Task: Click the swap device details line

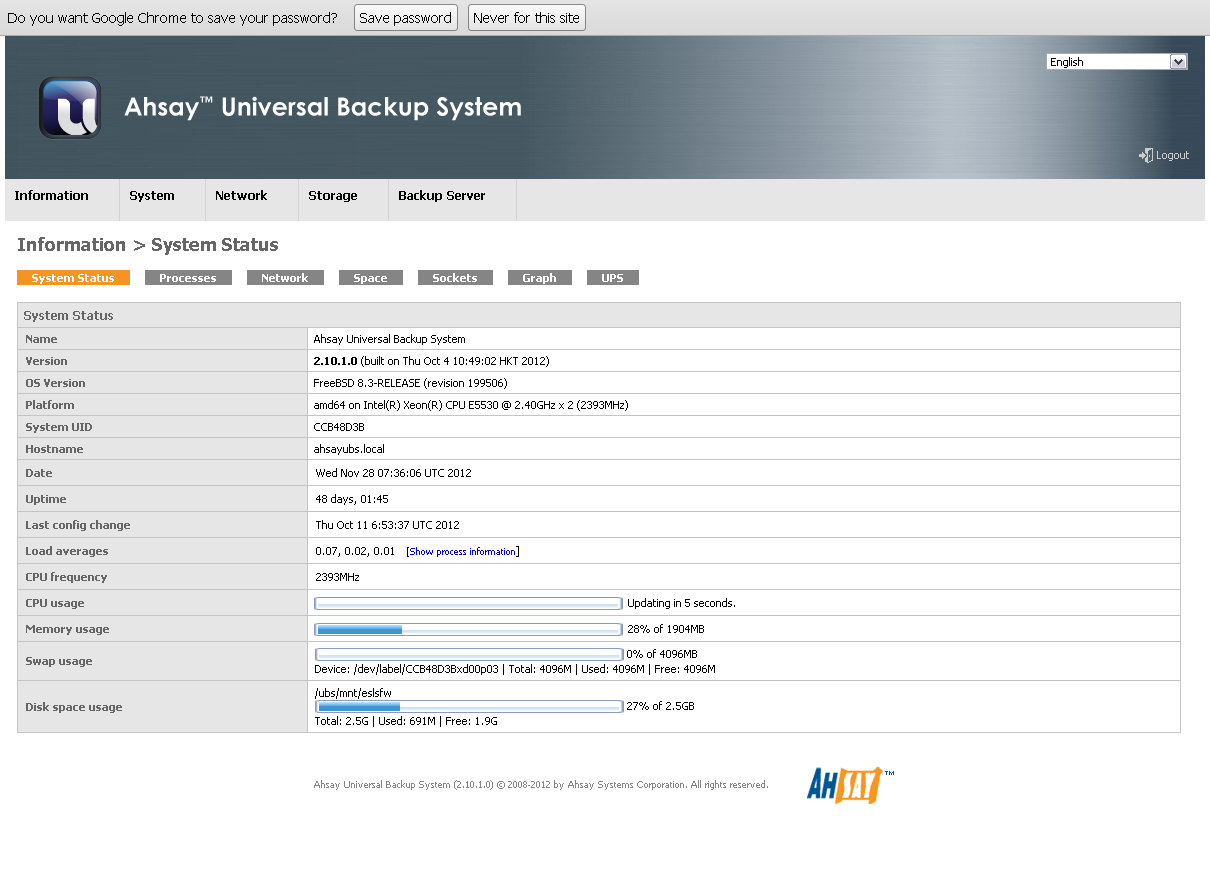Action: (515, 669)
